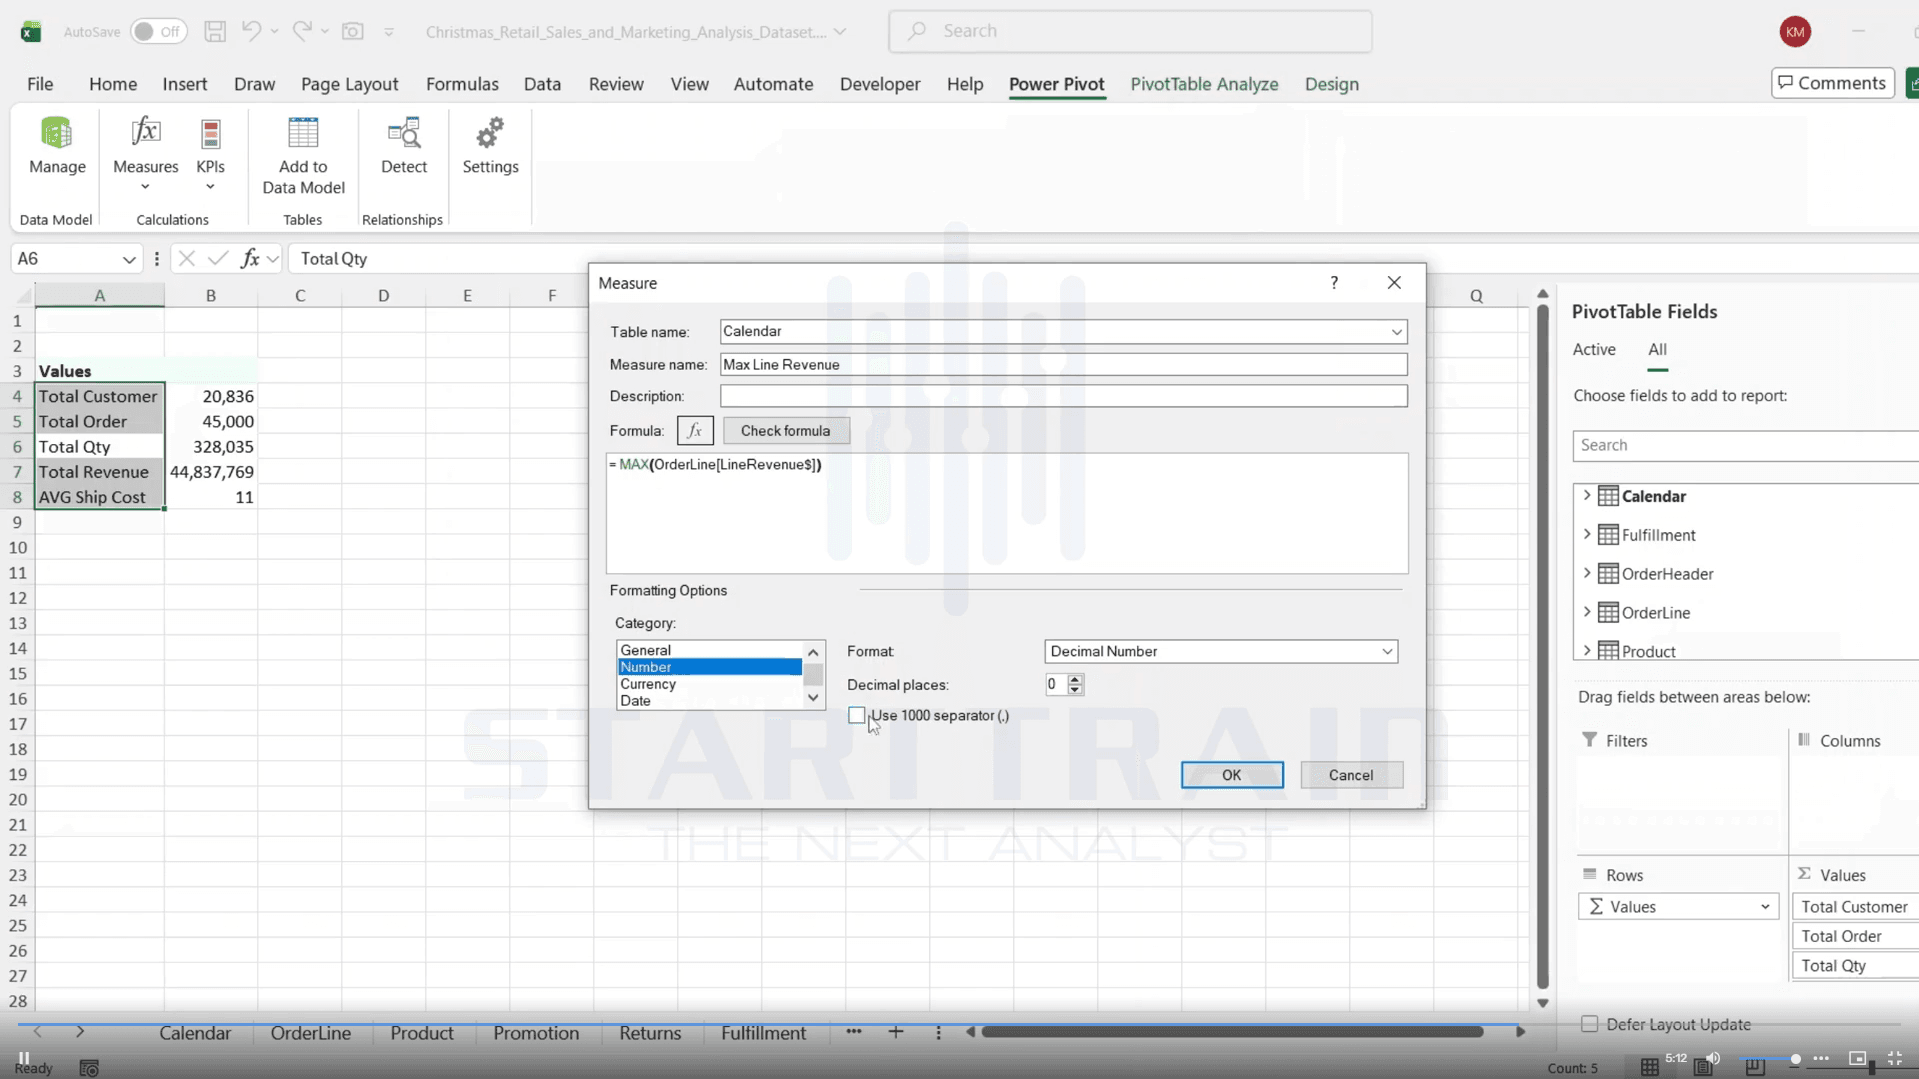Expand the OrderLine table in the field list

point(1587,612)
